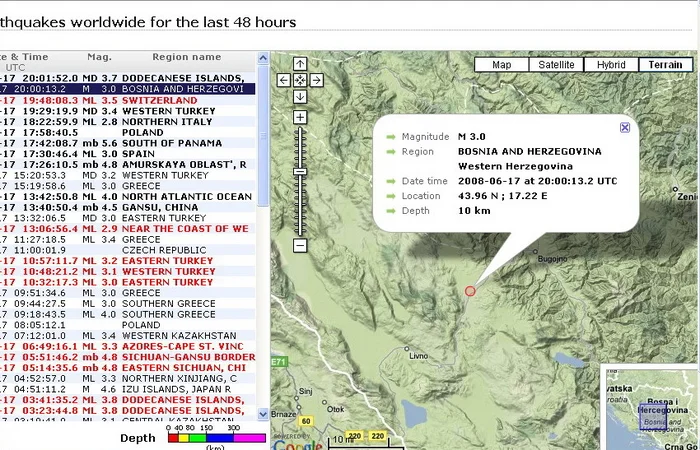Viewport: 700px width, 450px height.
Task: Sort by the Mag. column header
Action: 100,57
